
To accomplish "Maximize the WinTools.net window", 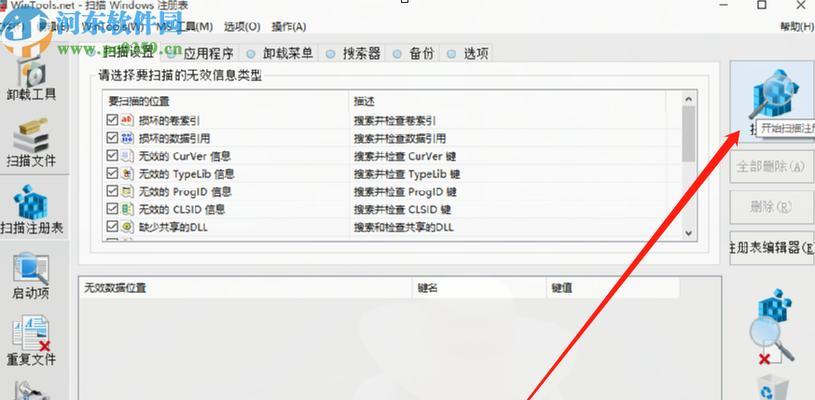I will pyautogui.click(x=761, y=5).
